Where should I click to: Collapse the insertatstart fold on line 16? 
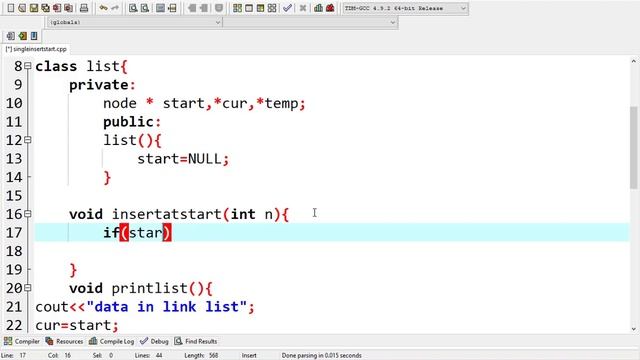coord(28,214)
